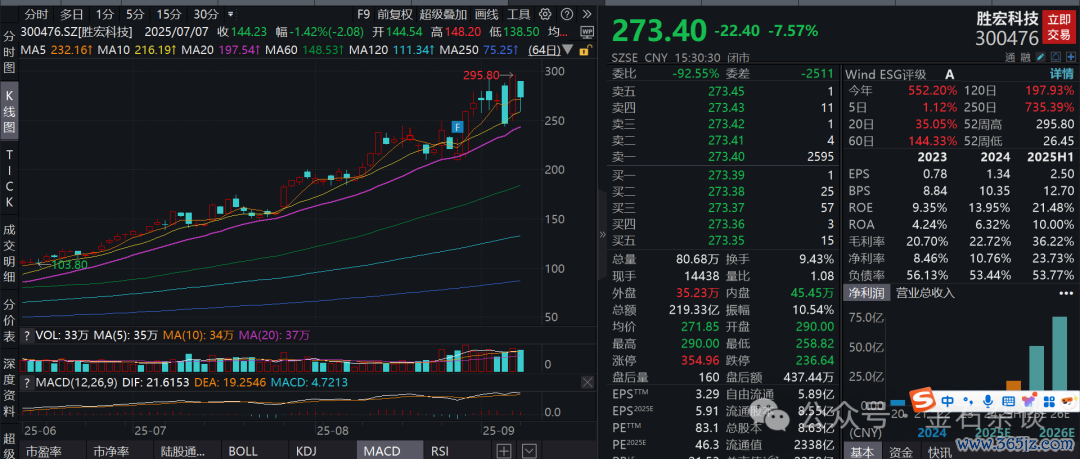Click the 卖一 273.40 order row
Image resolution: width=1080 pixels, height=459 pixels.
[x=723, y=158]
